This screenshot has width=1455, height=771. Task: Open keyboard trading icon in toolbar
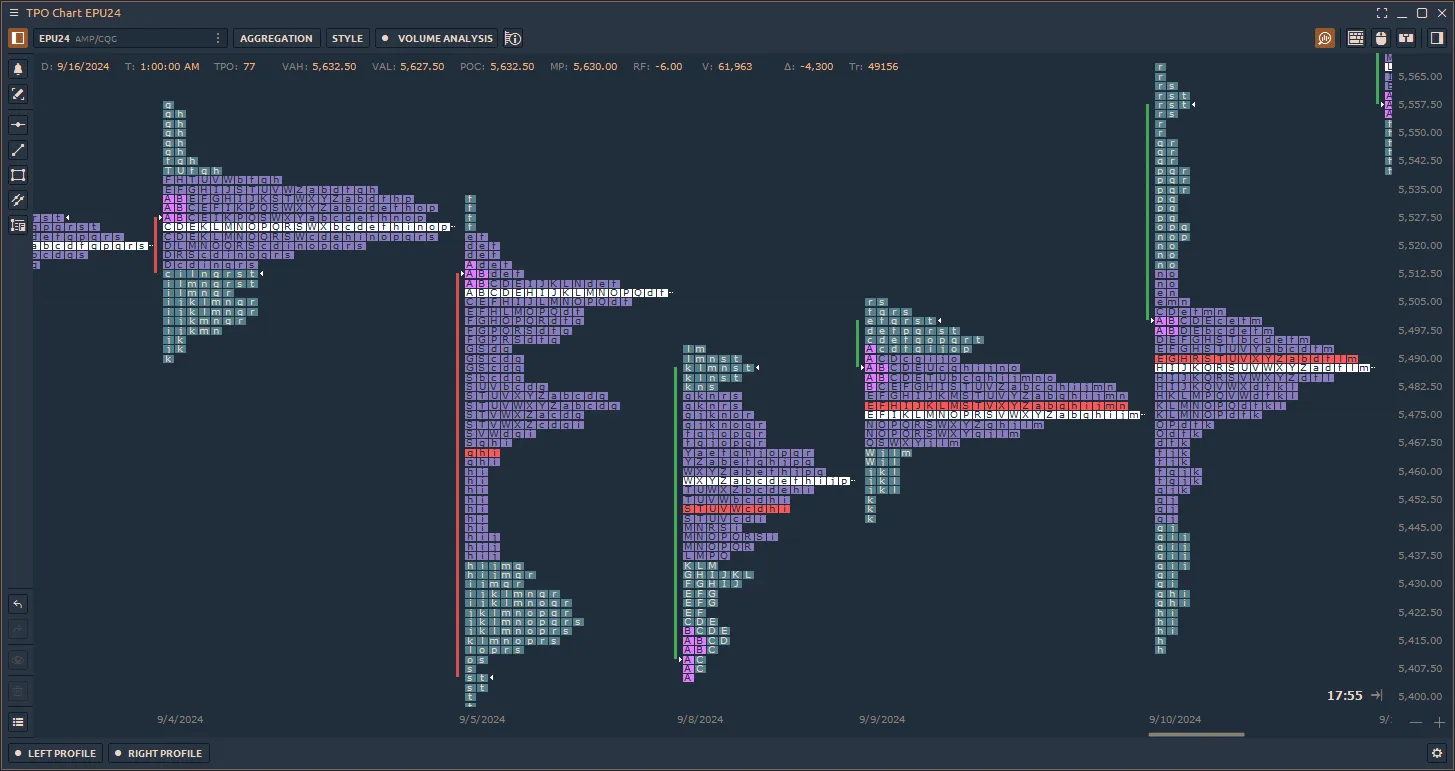[1356, 38]
